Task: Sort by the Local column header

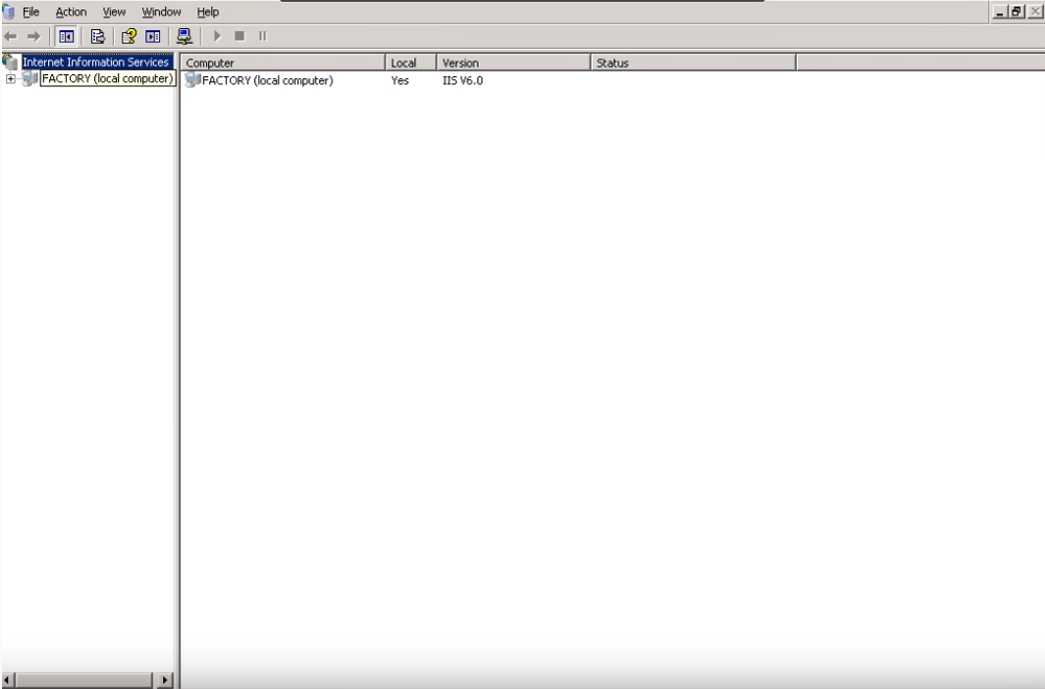Action: tap(411, 63)
